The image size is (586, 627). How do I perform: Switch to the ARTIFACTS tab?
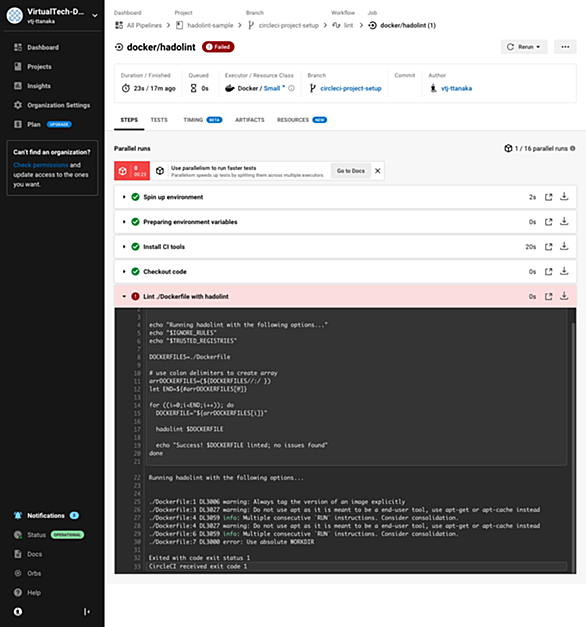click(x=250, y=120)
